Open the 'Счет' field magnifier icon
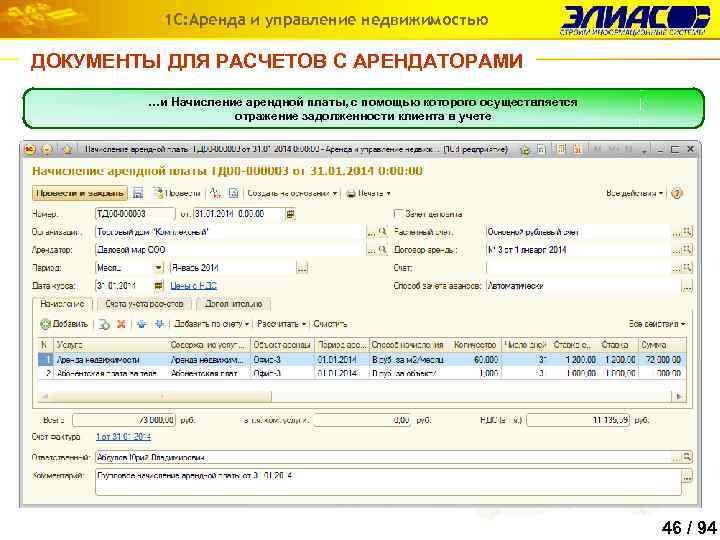Viewport: 720px width, 540px height. tap(687, 268)
